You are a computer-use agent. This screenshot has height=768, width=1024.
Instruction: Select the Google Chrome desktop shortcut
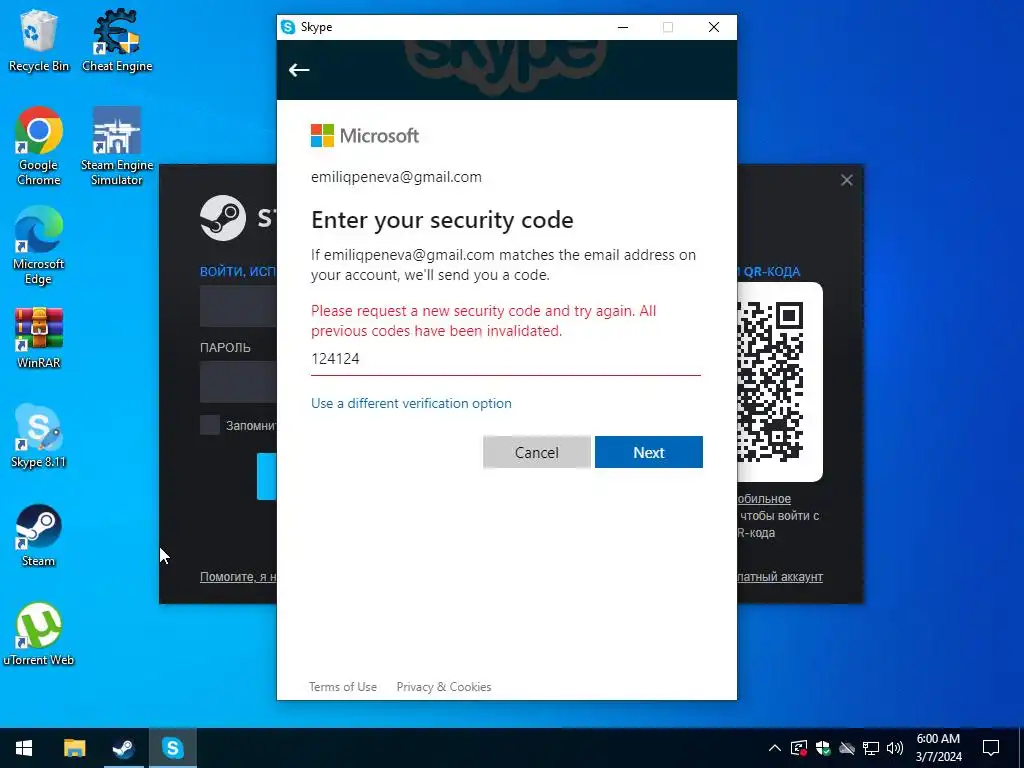[39, 146]
